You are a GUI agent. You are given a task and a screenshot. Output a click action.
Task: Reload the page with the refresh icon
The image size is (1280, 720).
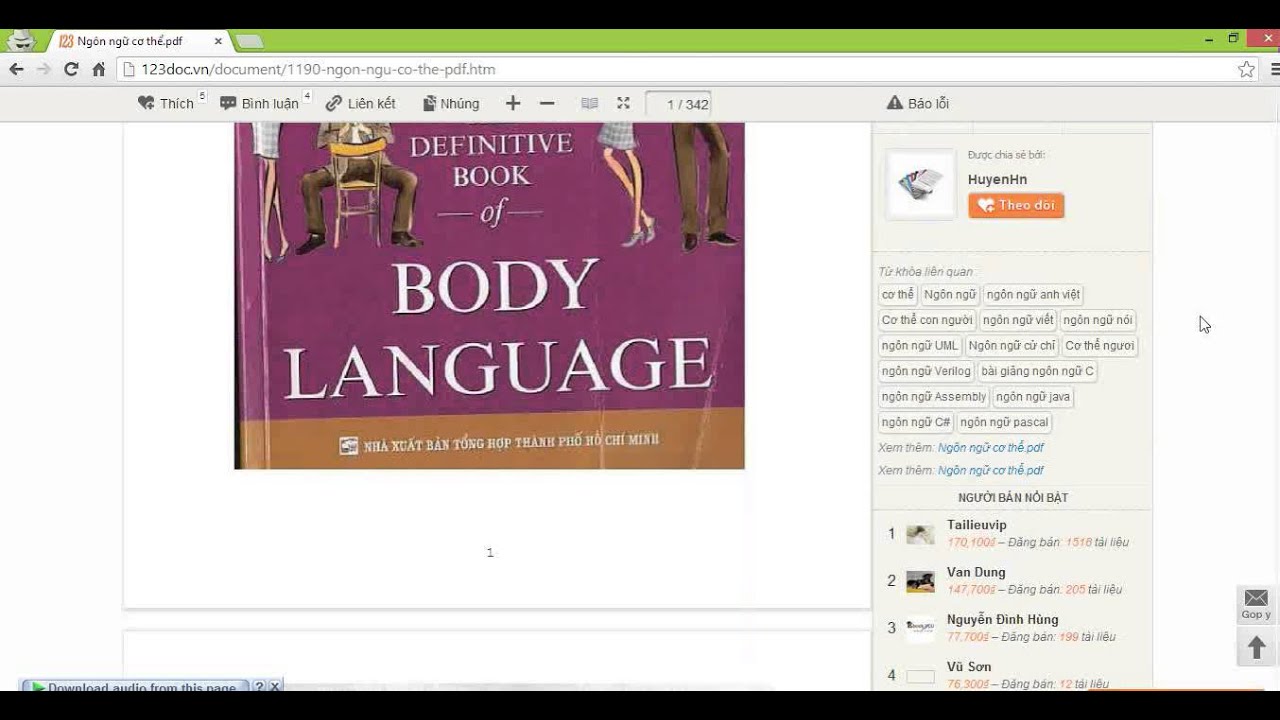click(71, 69)
